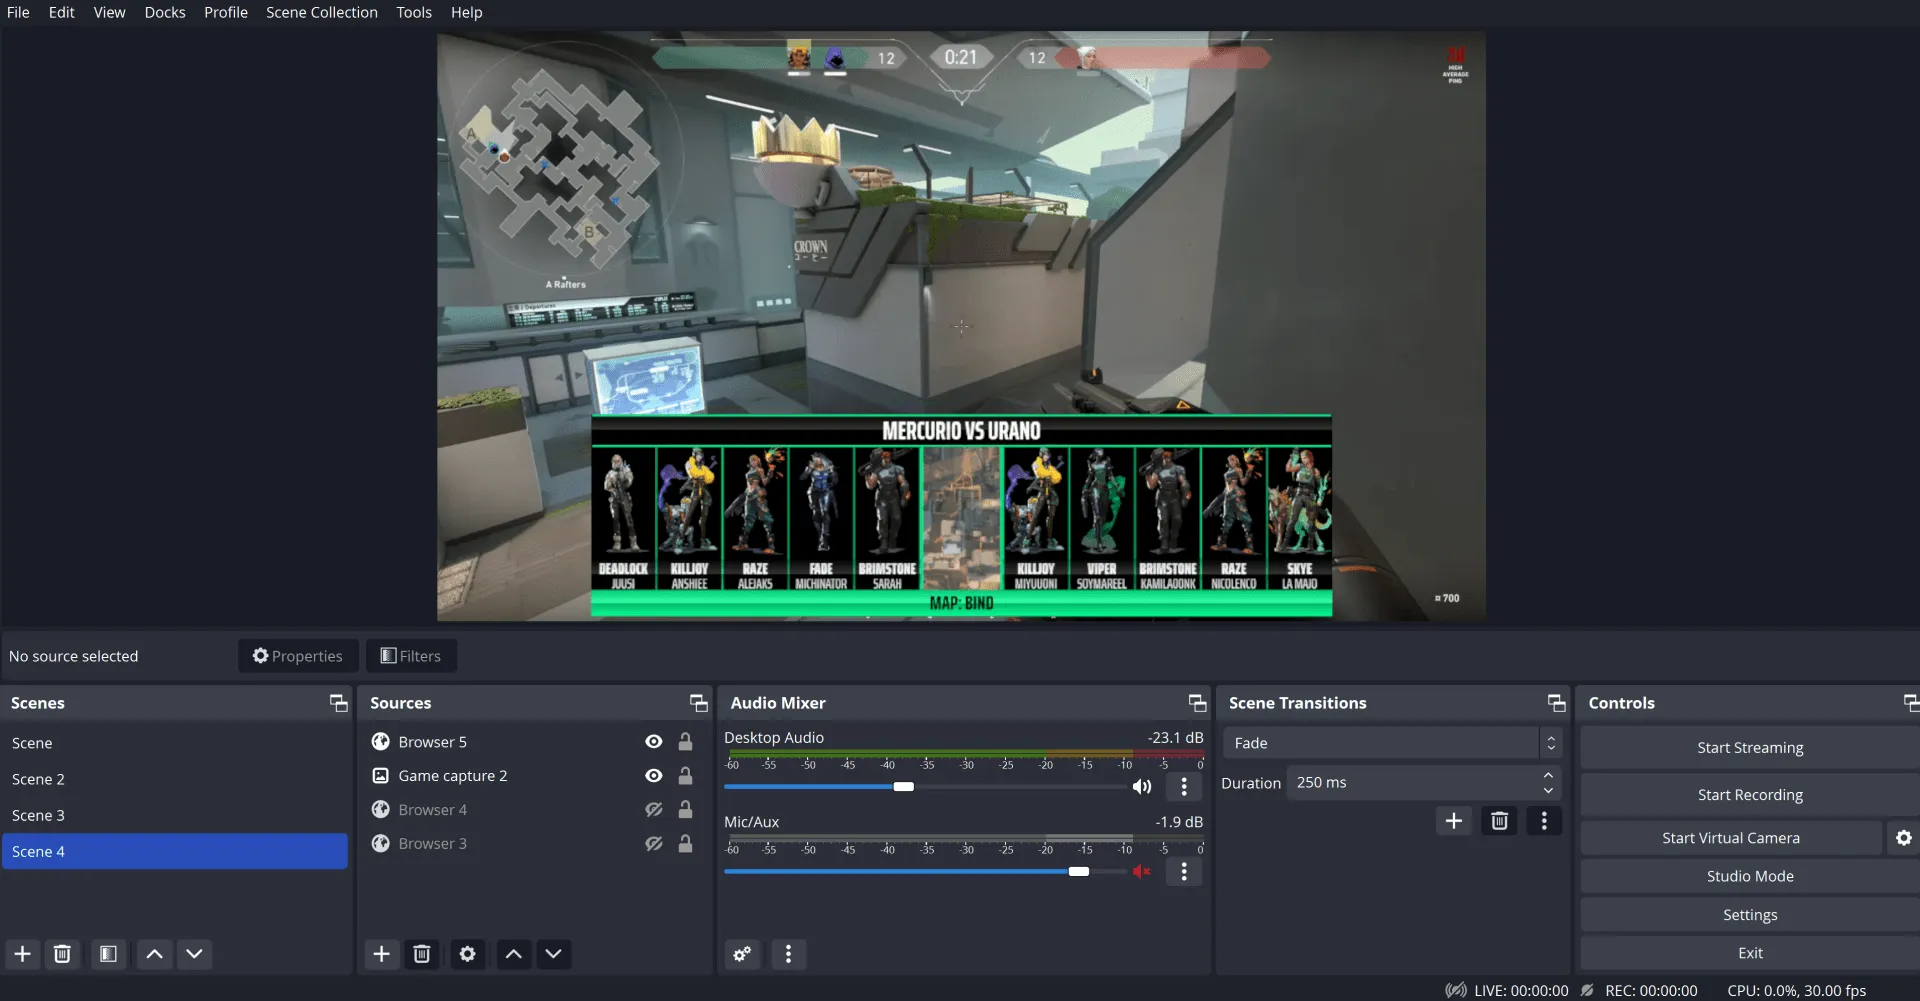Hide Game capture 2 with eye icon
The height and width of the screenshot is (1001, 1920).
[654, 776]
